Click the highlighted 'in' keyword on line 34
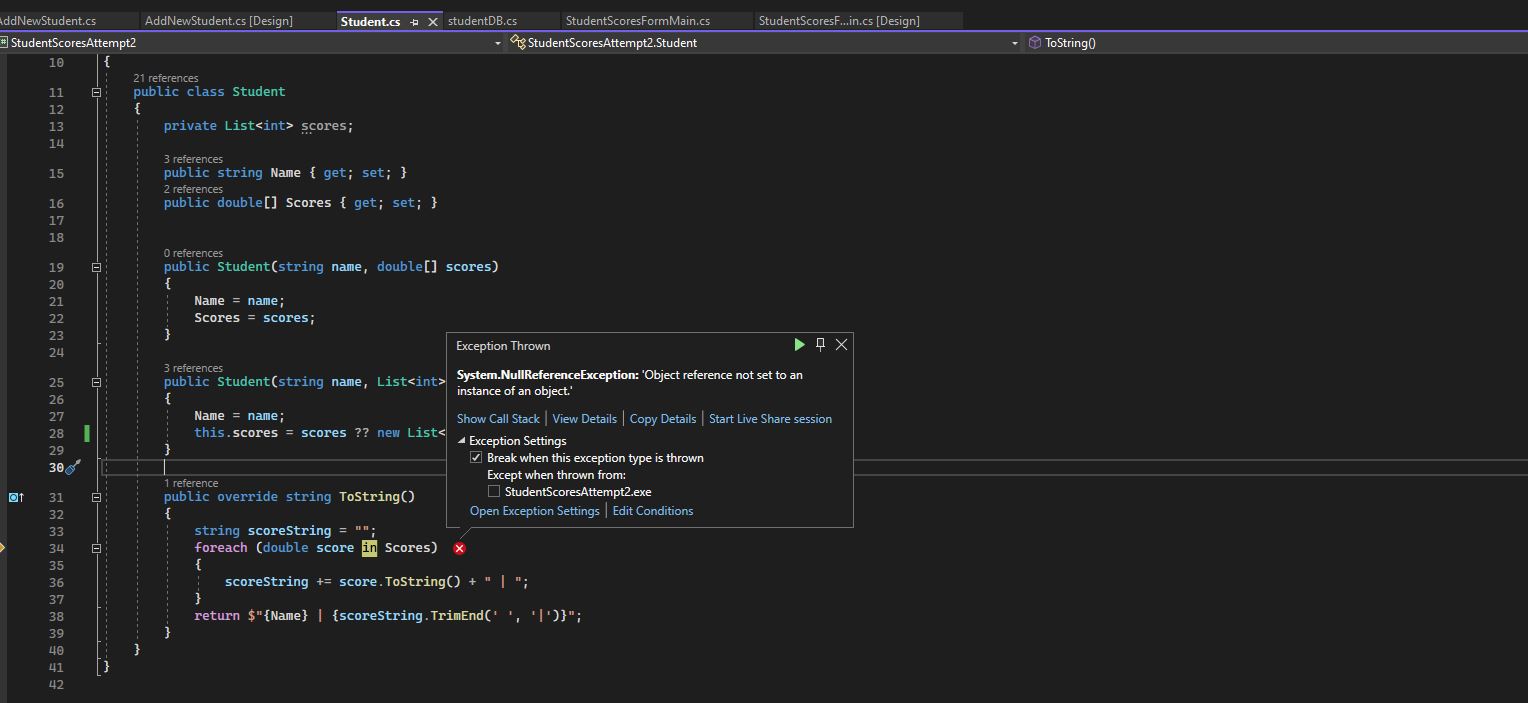 (370, 548)
